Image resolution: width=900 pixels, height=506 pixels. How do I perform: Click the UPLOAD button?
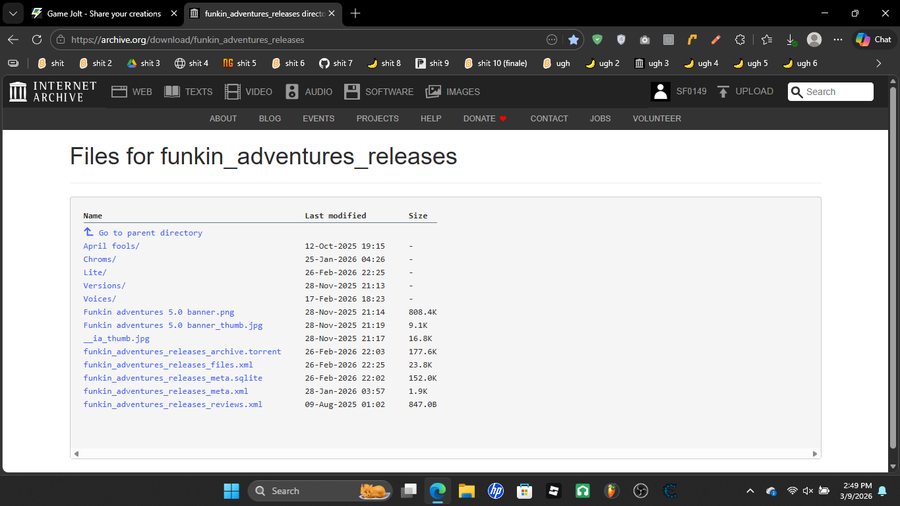pos(745,91)
